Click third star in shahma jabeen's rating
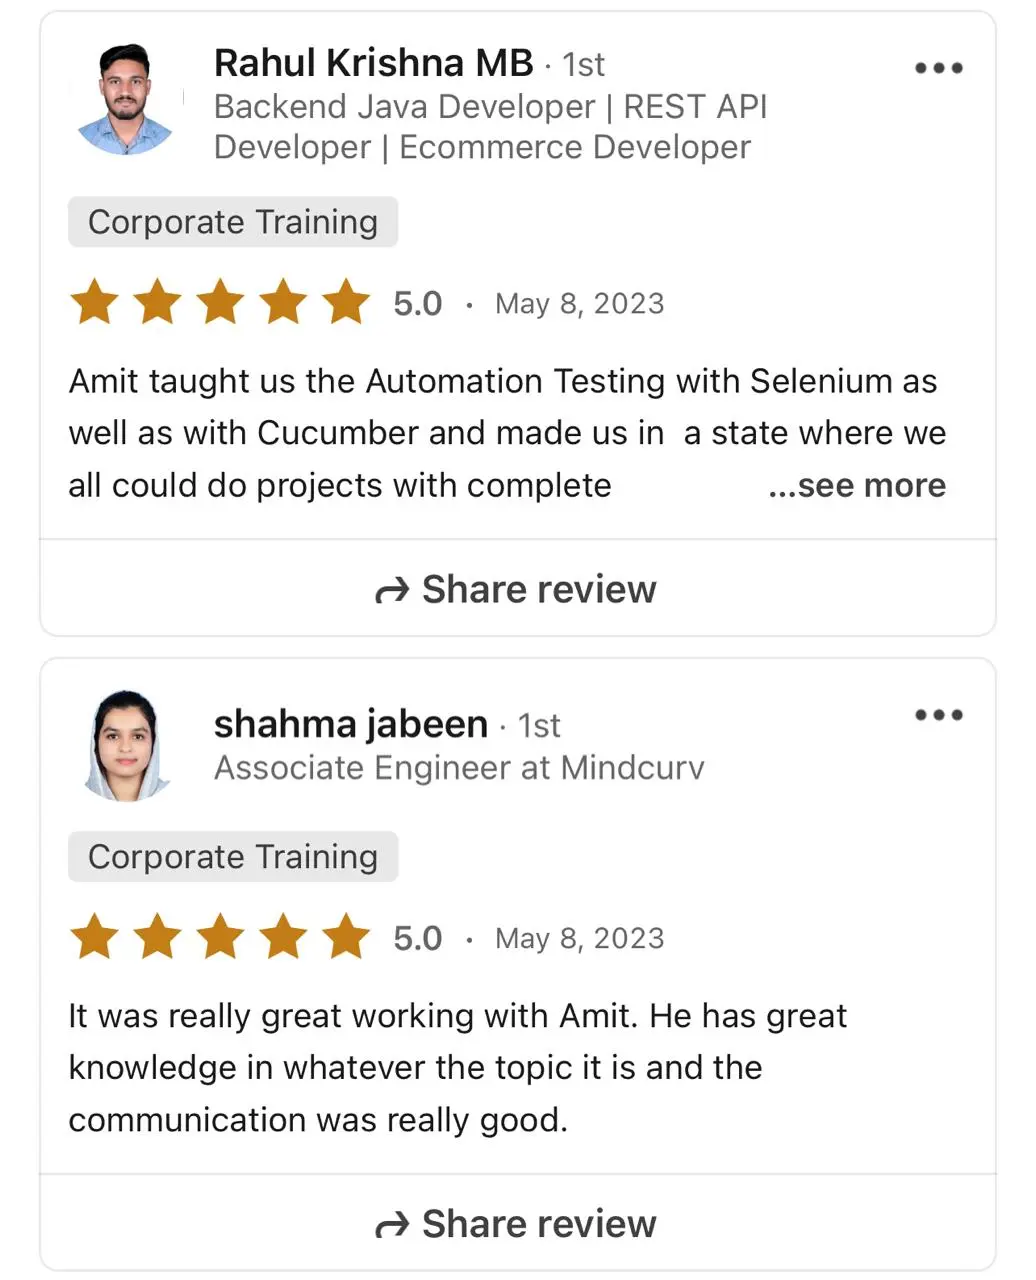Image resolution: width=1036 pixels, height=1280 pixels. (x=221, y=937)
